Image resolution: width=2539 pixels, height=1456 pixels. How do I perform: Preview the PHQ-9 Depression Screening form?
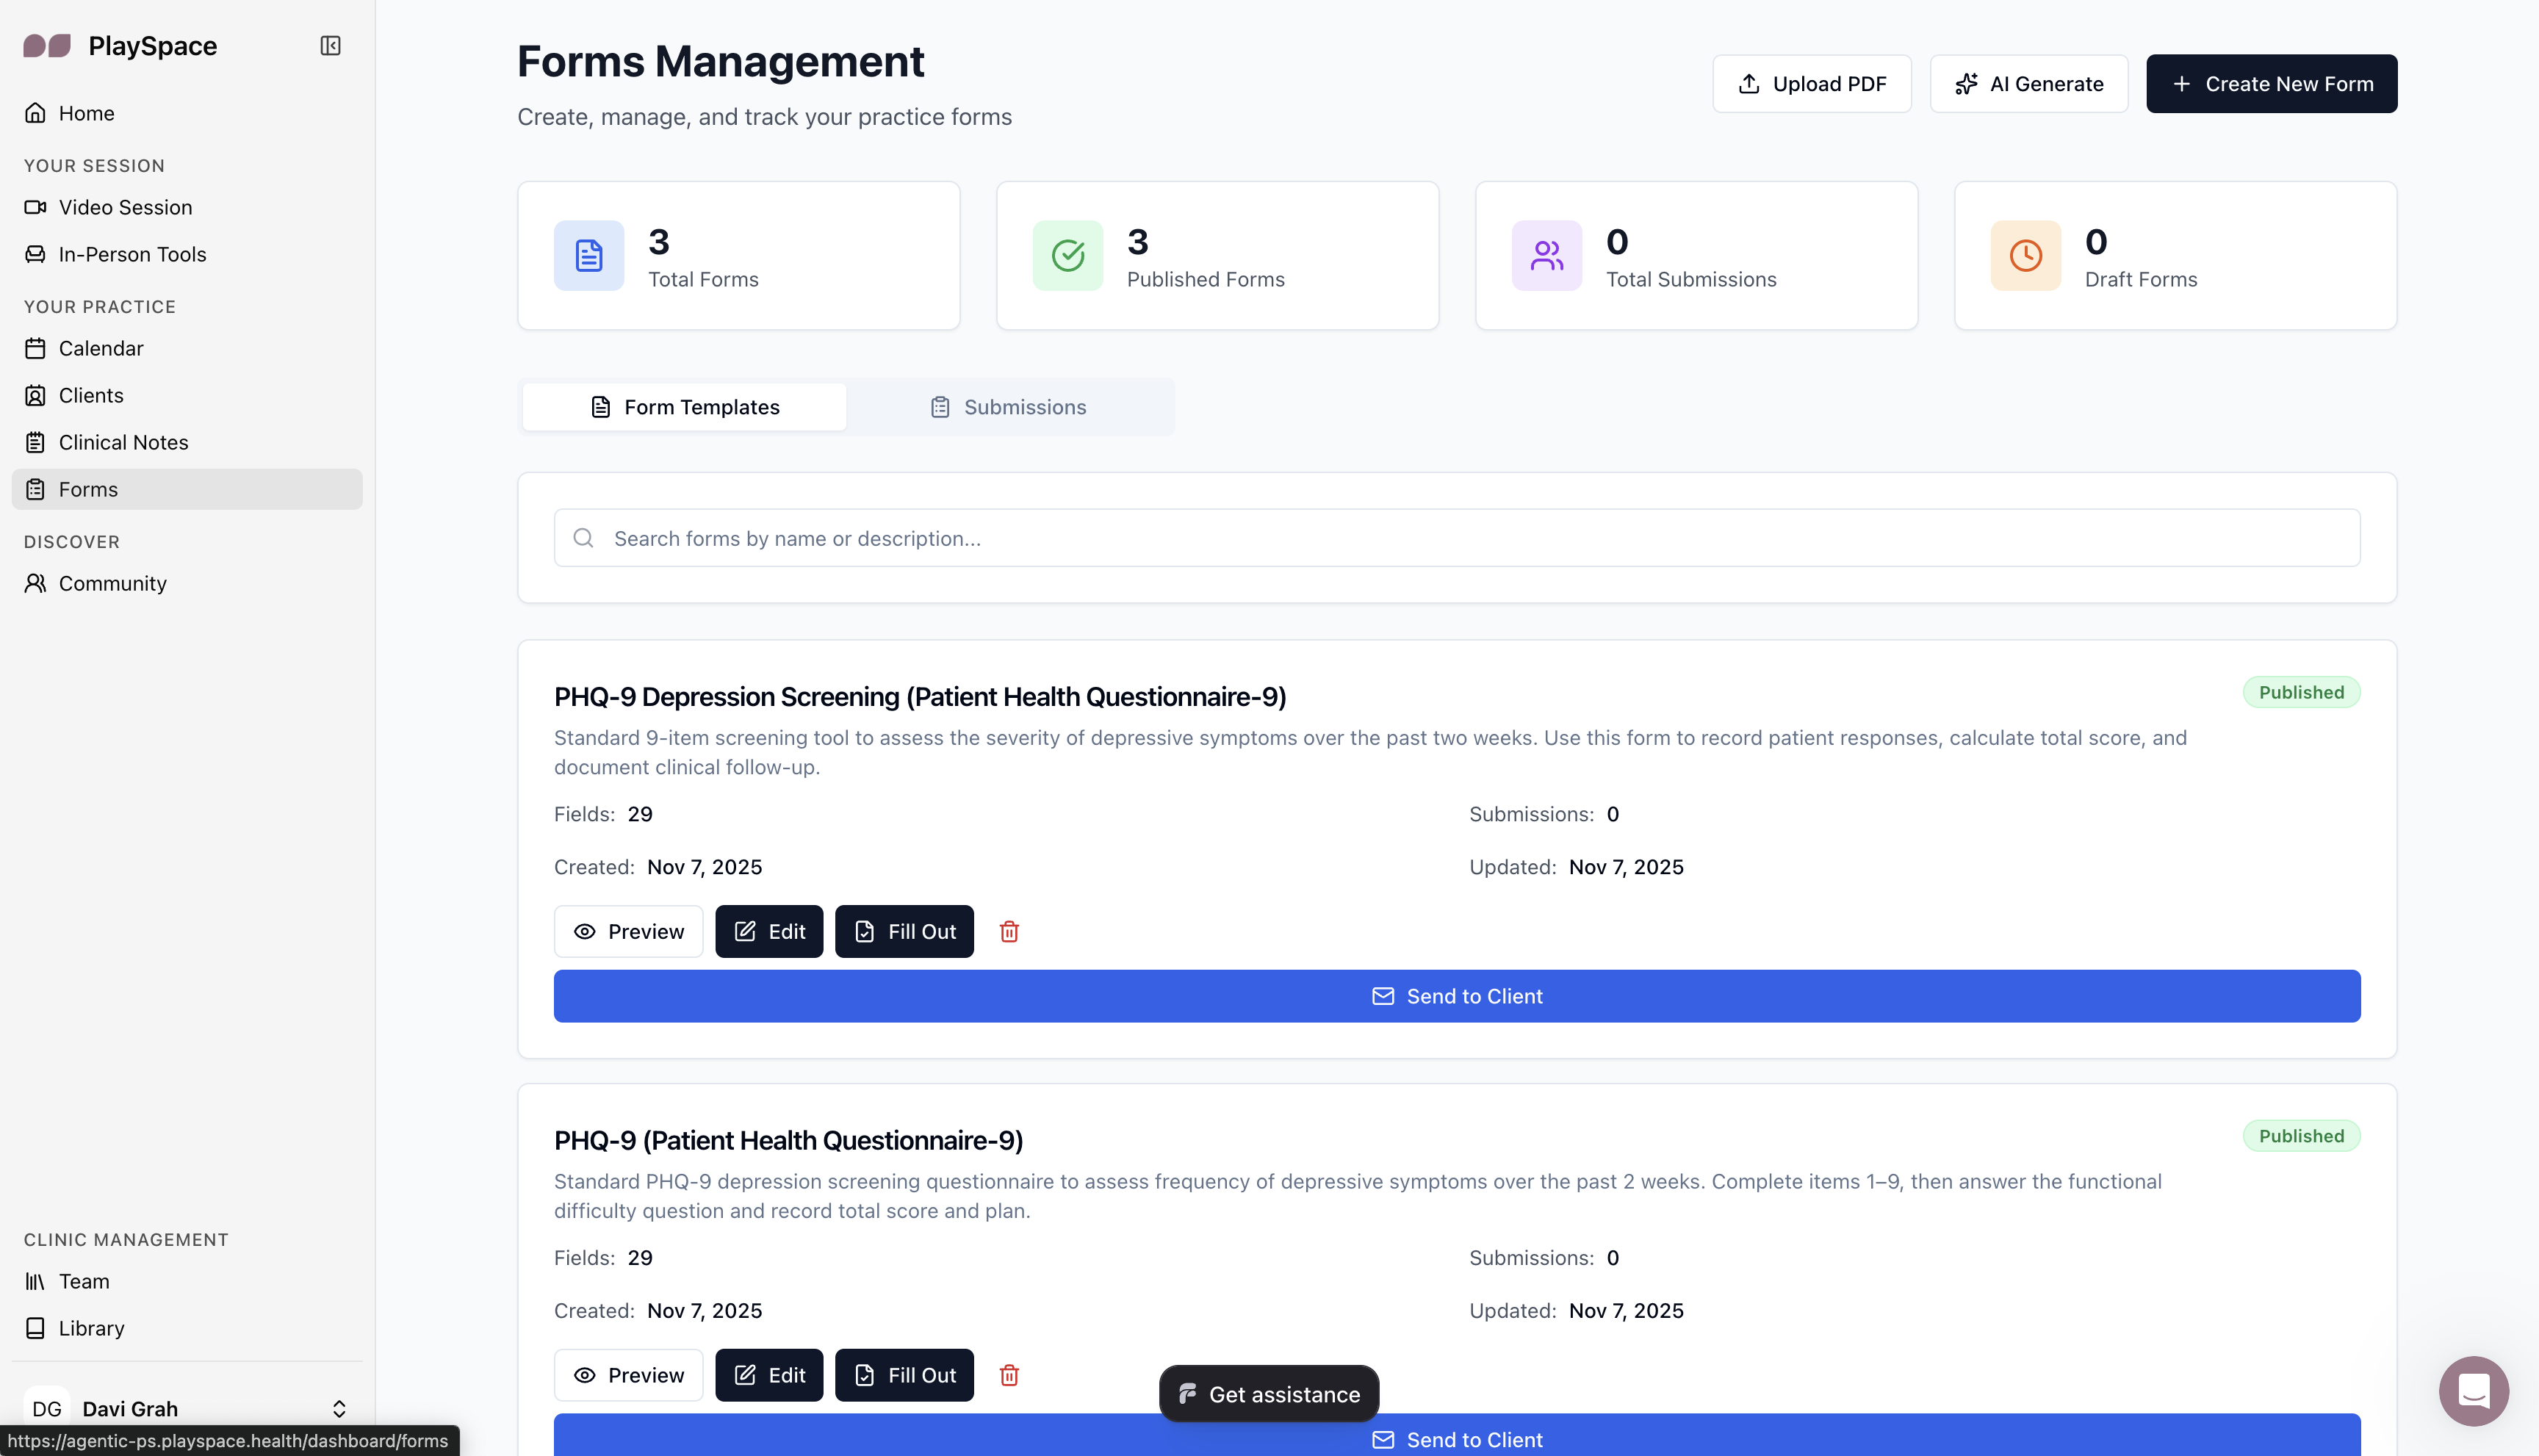[x=628, y=931]
